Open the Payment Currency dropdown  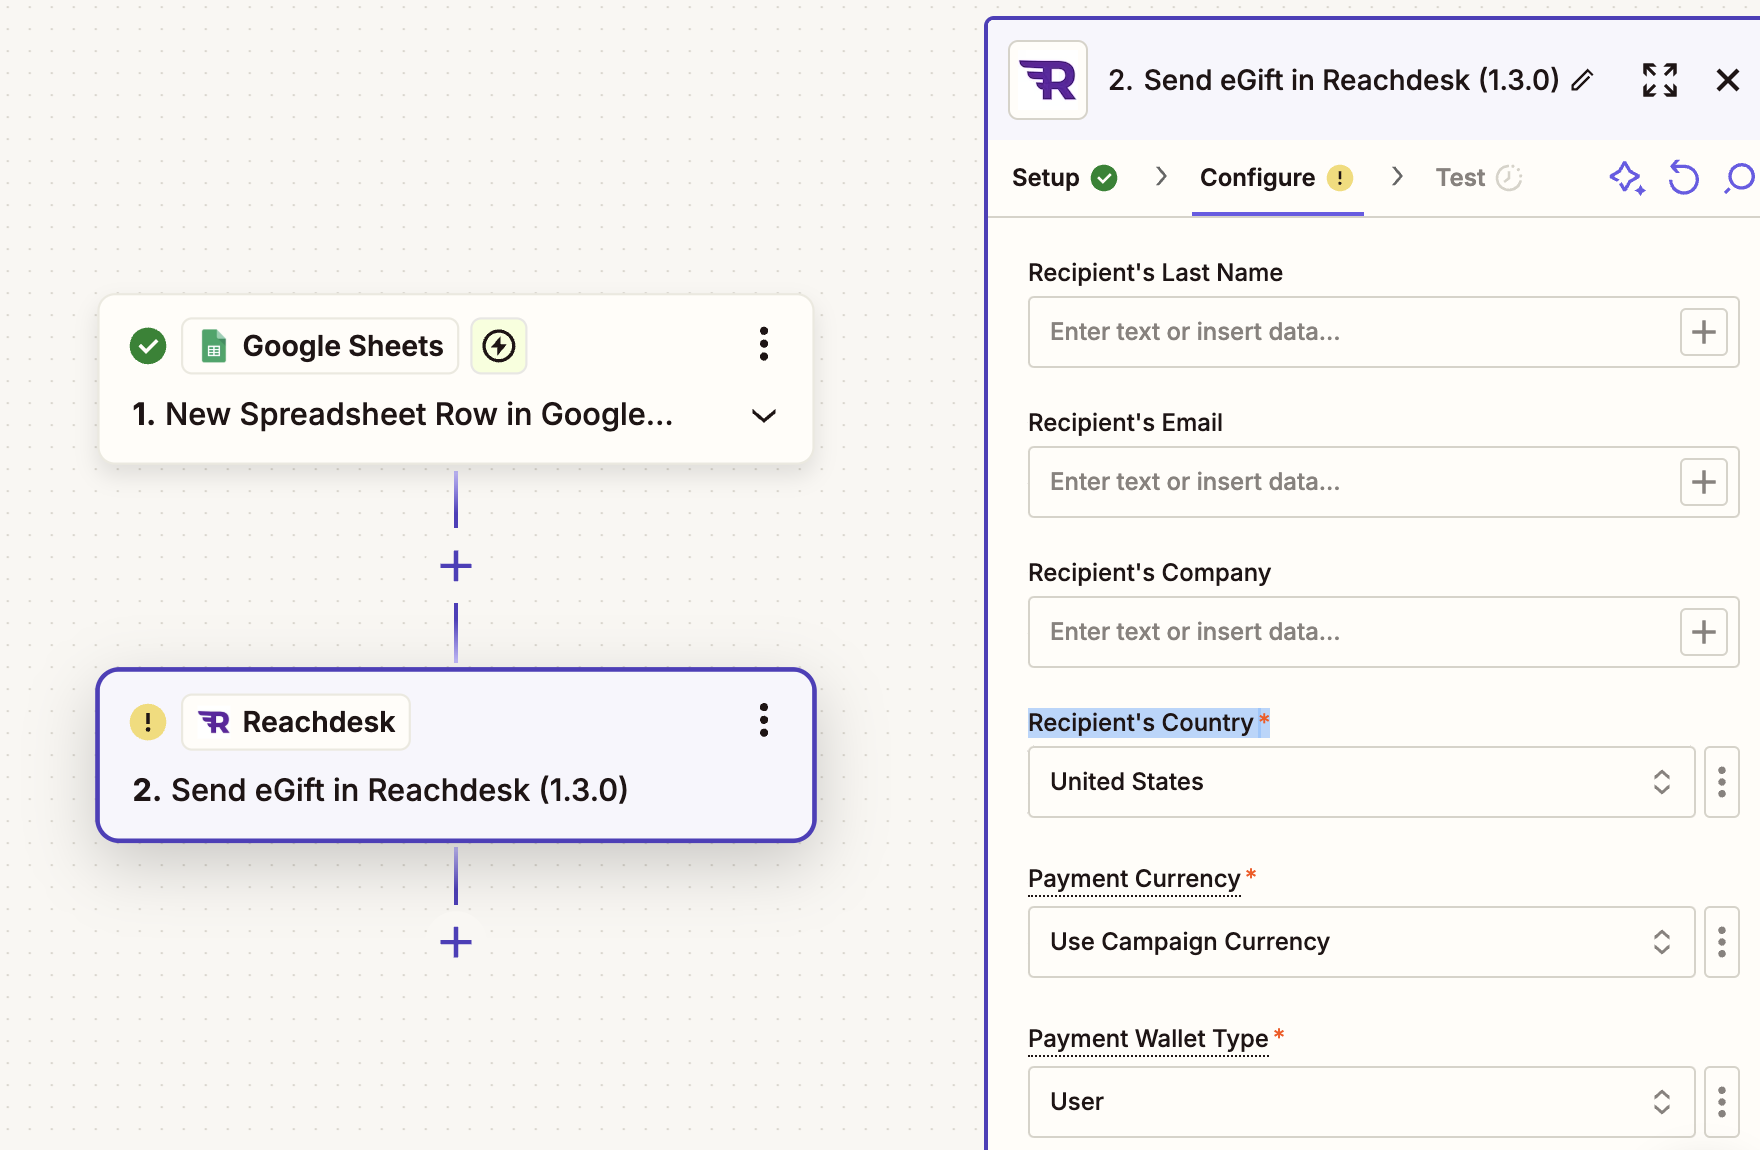pyautogui.click(x=1361, y=942)
